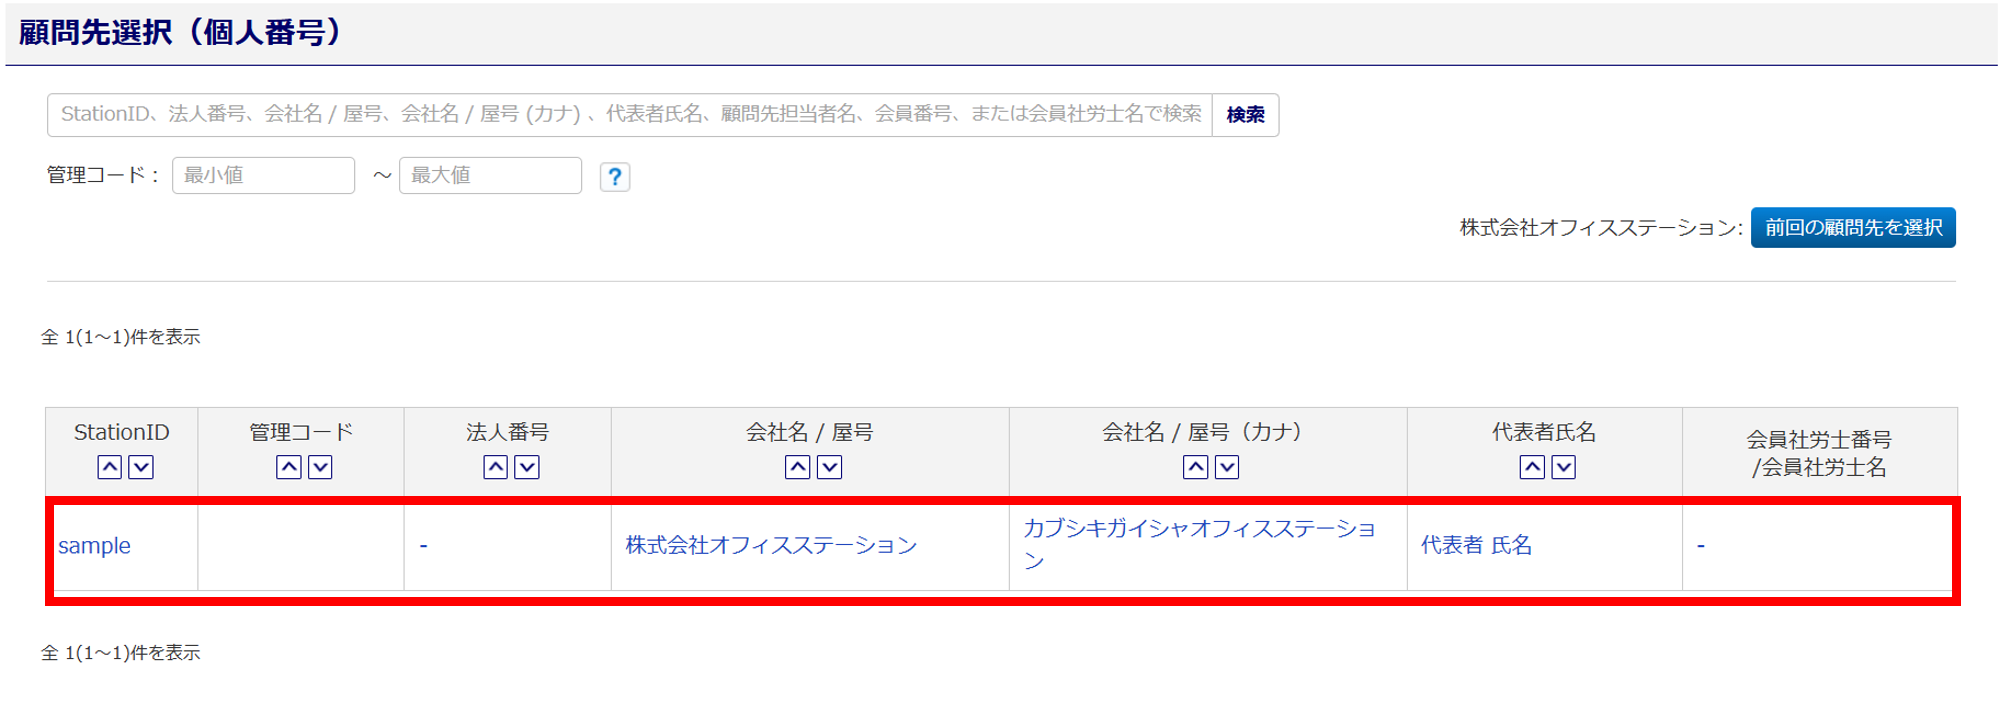Click the 検索 search button
Viewport: 2000px width, 726px height.
click(1246, 115)
